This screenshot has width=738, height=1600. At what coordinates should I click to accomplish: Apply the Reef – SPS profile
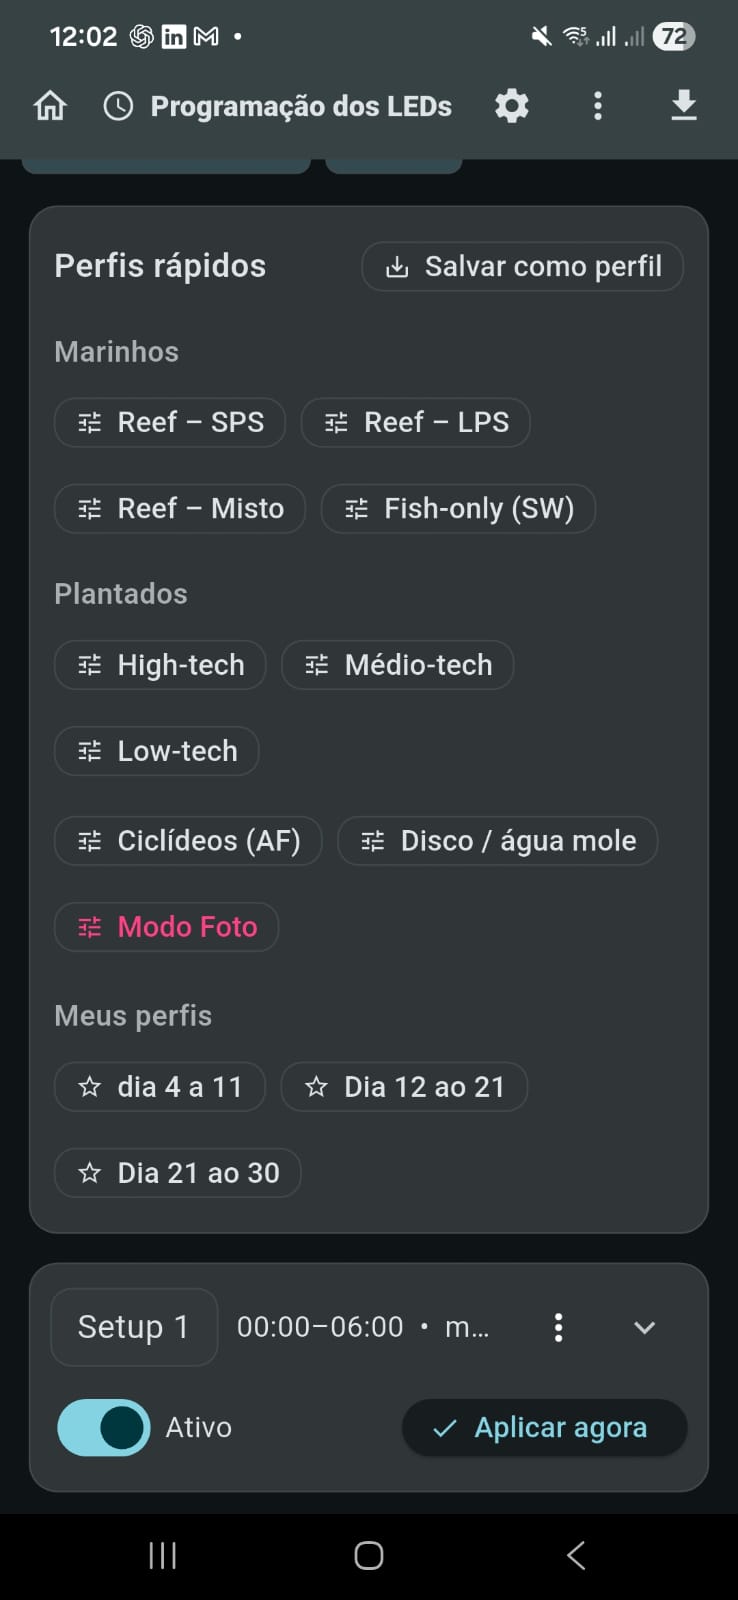click(170, 422)
